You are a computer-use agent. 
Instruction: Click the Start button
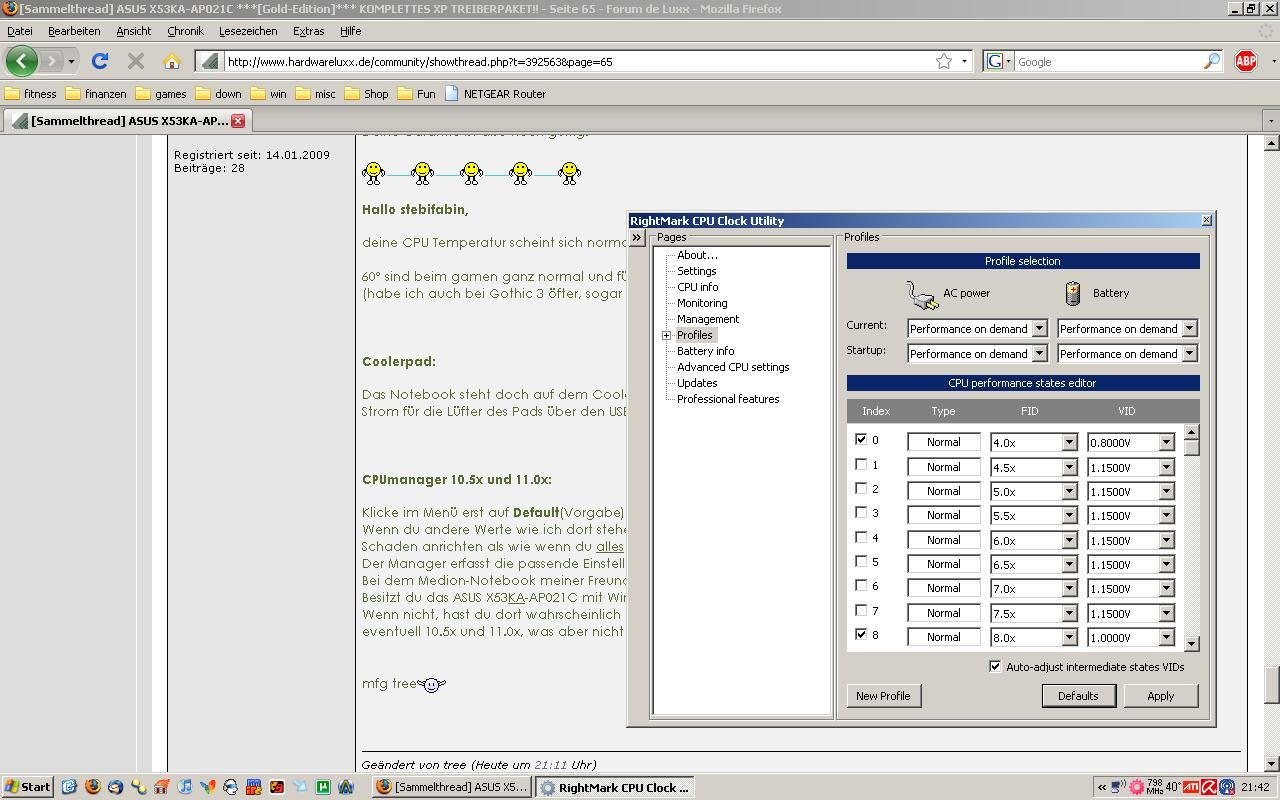[x=27, y=787]
